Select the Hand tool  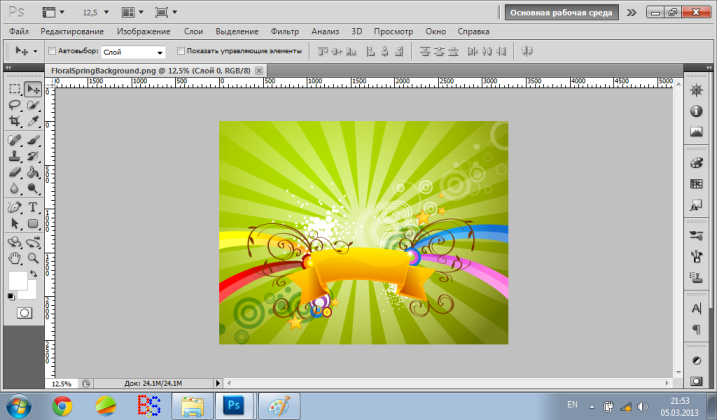click(15, 258)
